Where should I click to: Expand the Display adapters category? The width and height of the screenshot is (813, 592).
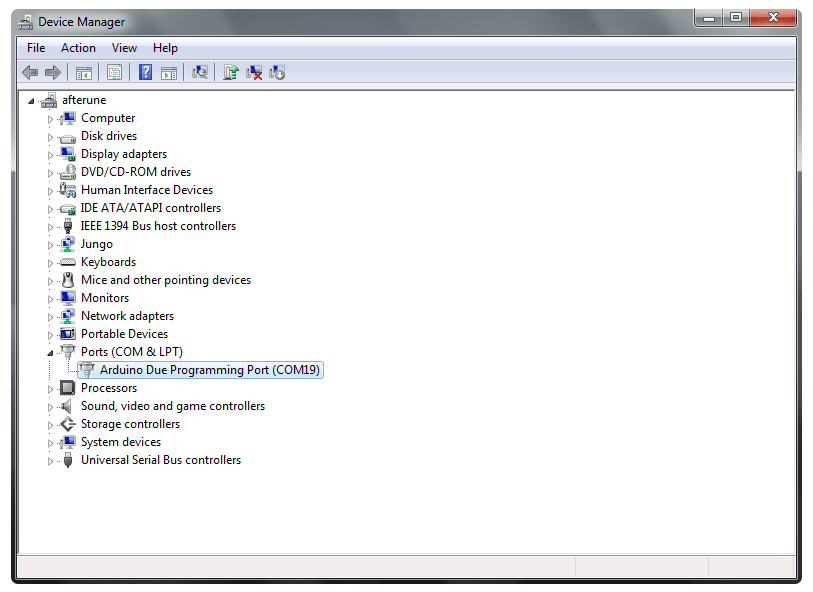click(x=50, y=155)
